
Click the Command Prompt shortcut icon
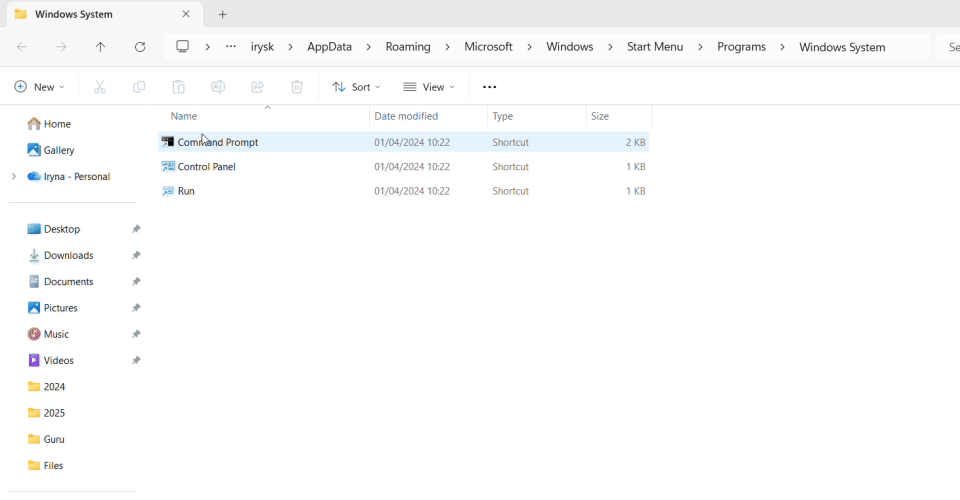(168, 142)
